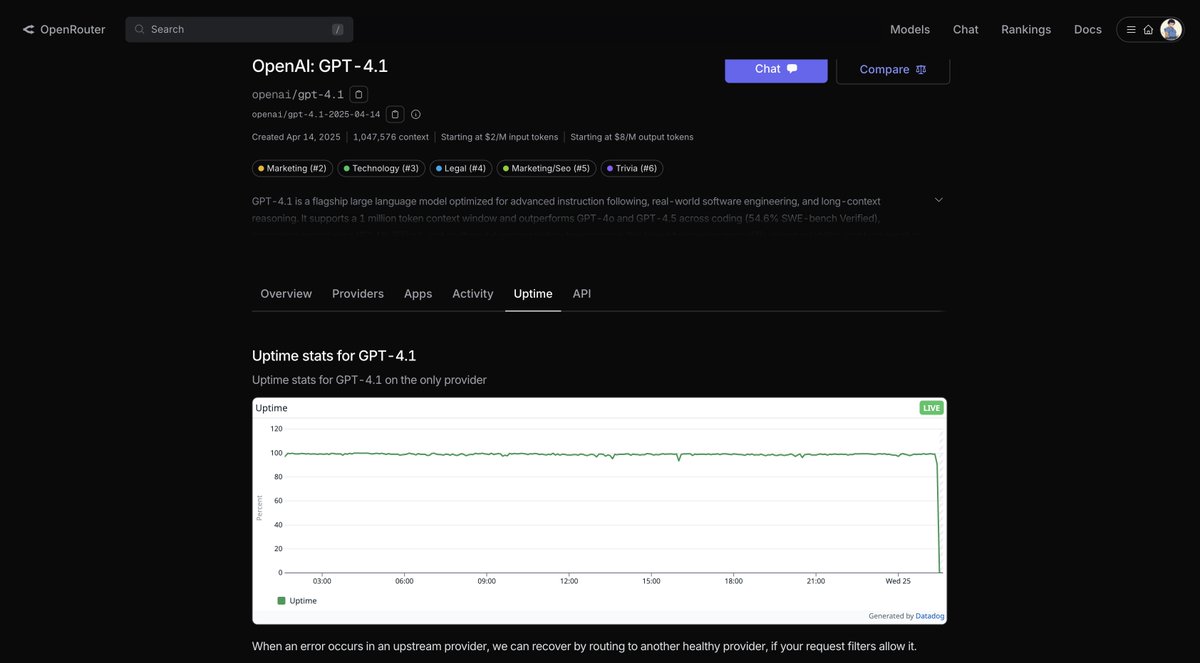The width and height of the screenshot is (1200, 663).
Task: Click the LIVE badge on chart
Action: pos(931,408)
